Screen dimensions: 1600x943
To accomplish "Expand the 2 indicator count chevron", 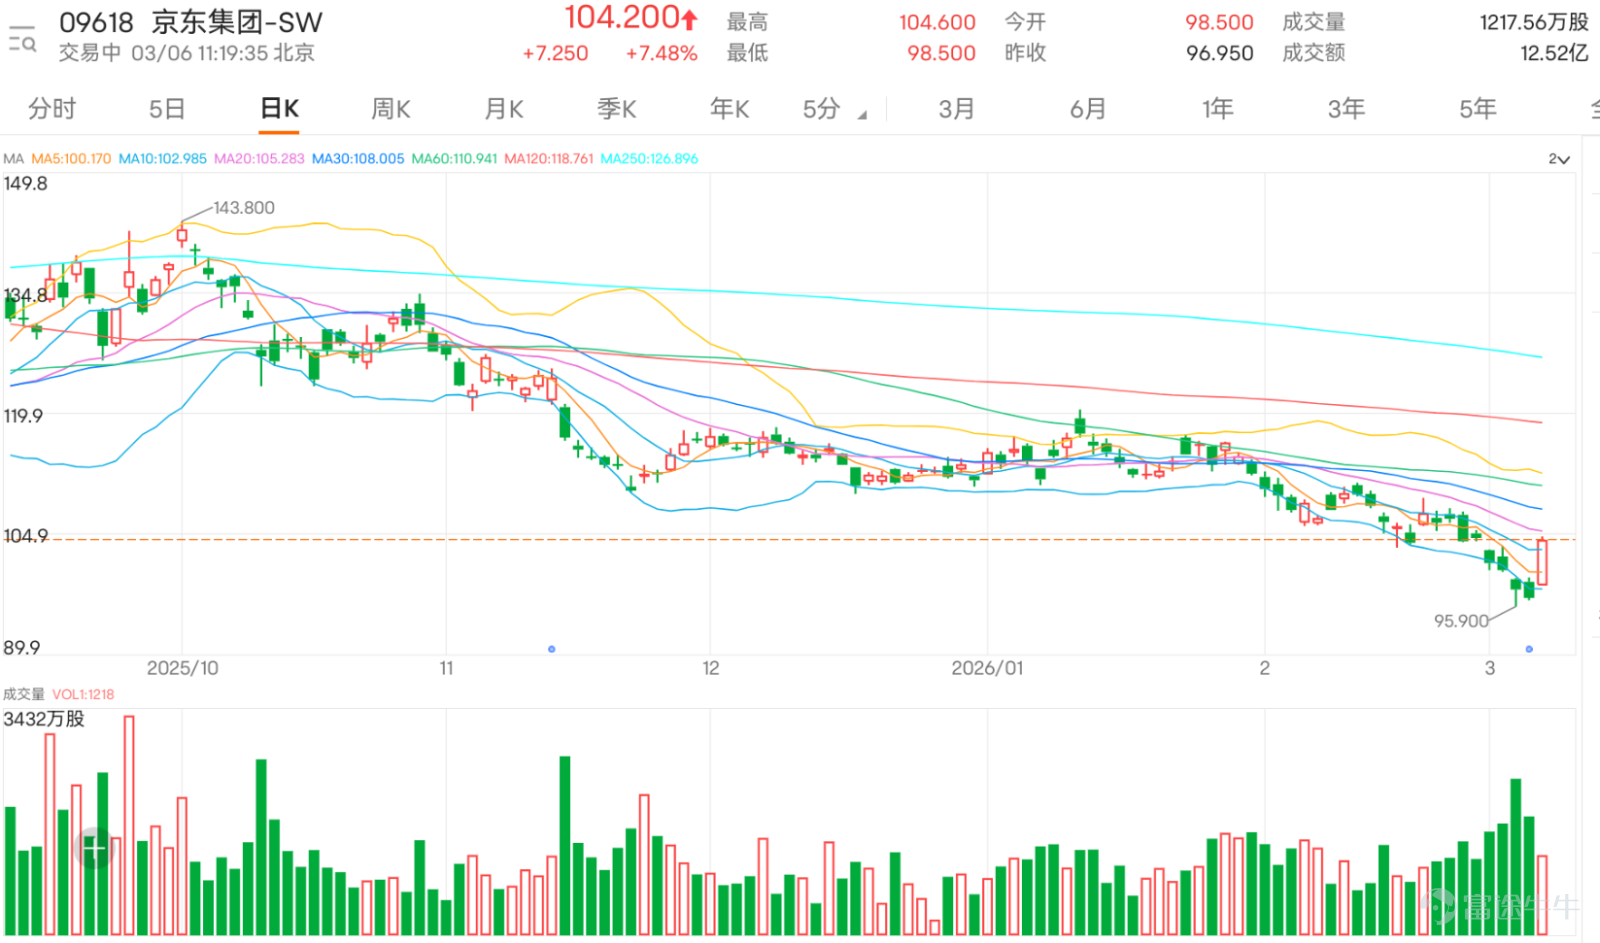I will tap(1559, 159).
